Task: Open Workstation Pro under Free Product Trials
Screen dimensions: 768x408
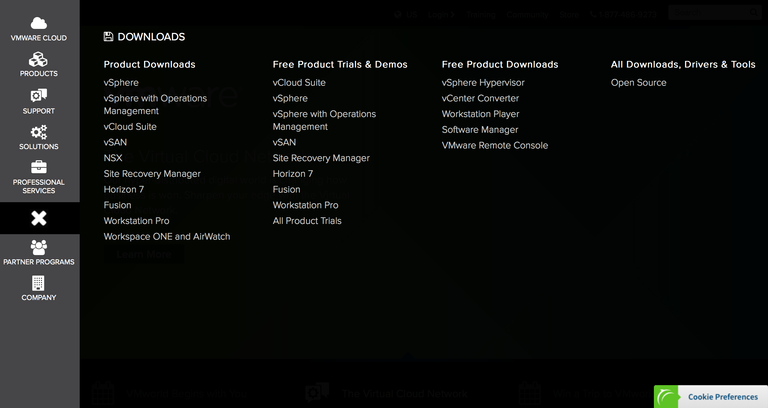Action: click(306, 205)
